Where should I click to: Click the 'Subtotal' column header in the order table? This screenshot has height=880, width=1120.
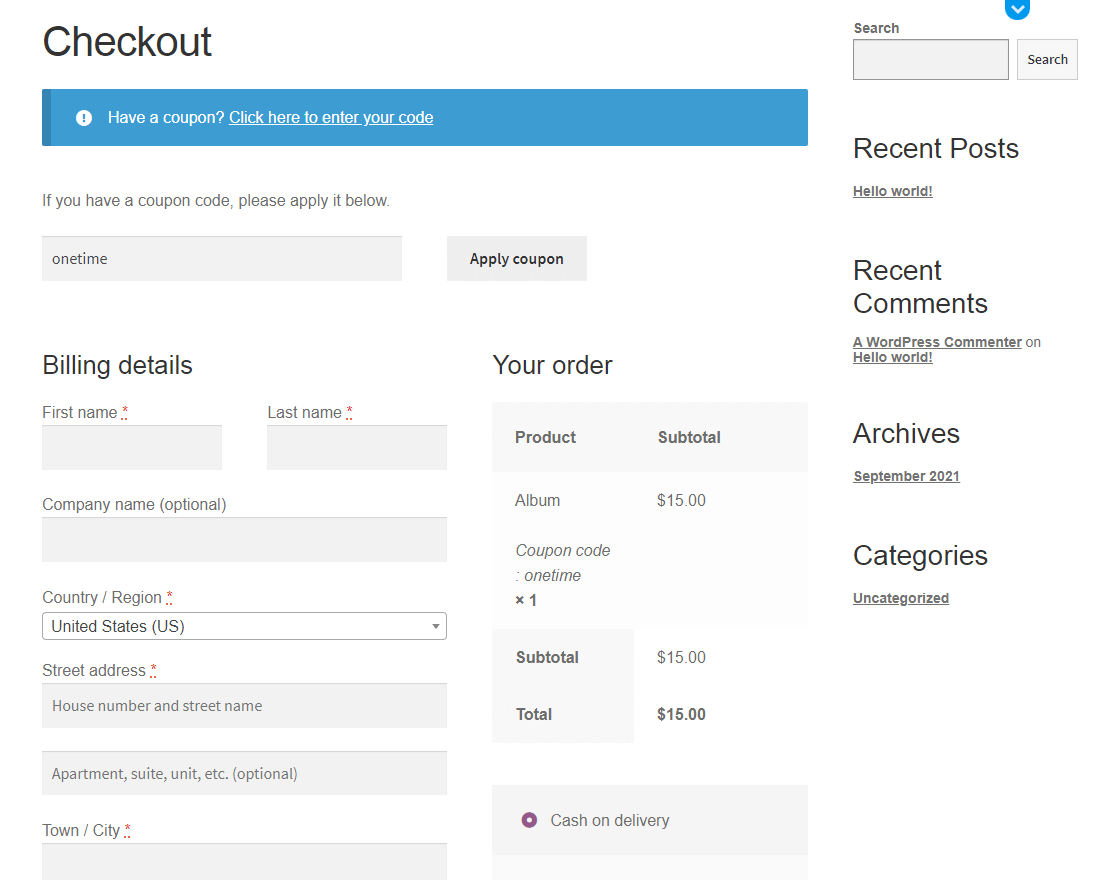[x=689, y=437]
